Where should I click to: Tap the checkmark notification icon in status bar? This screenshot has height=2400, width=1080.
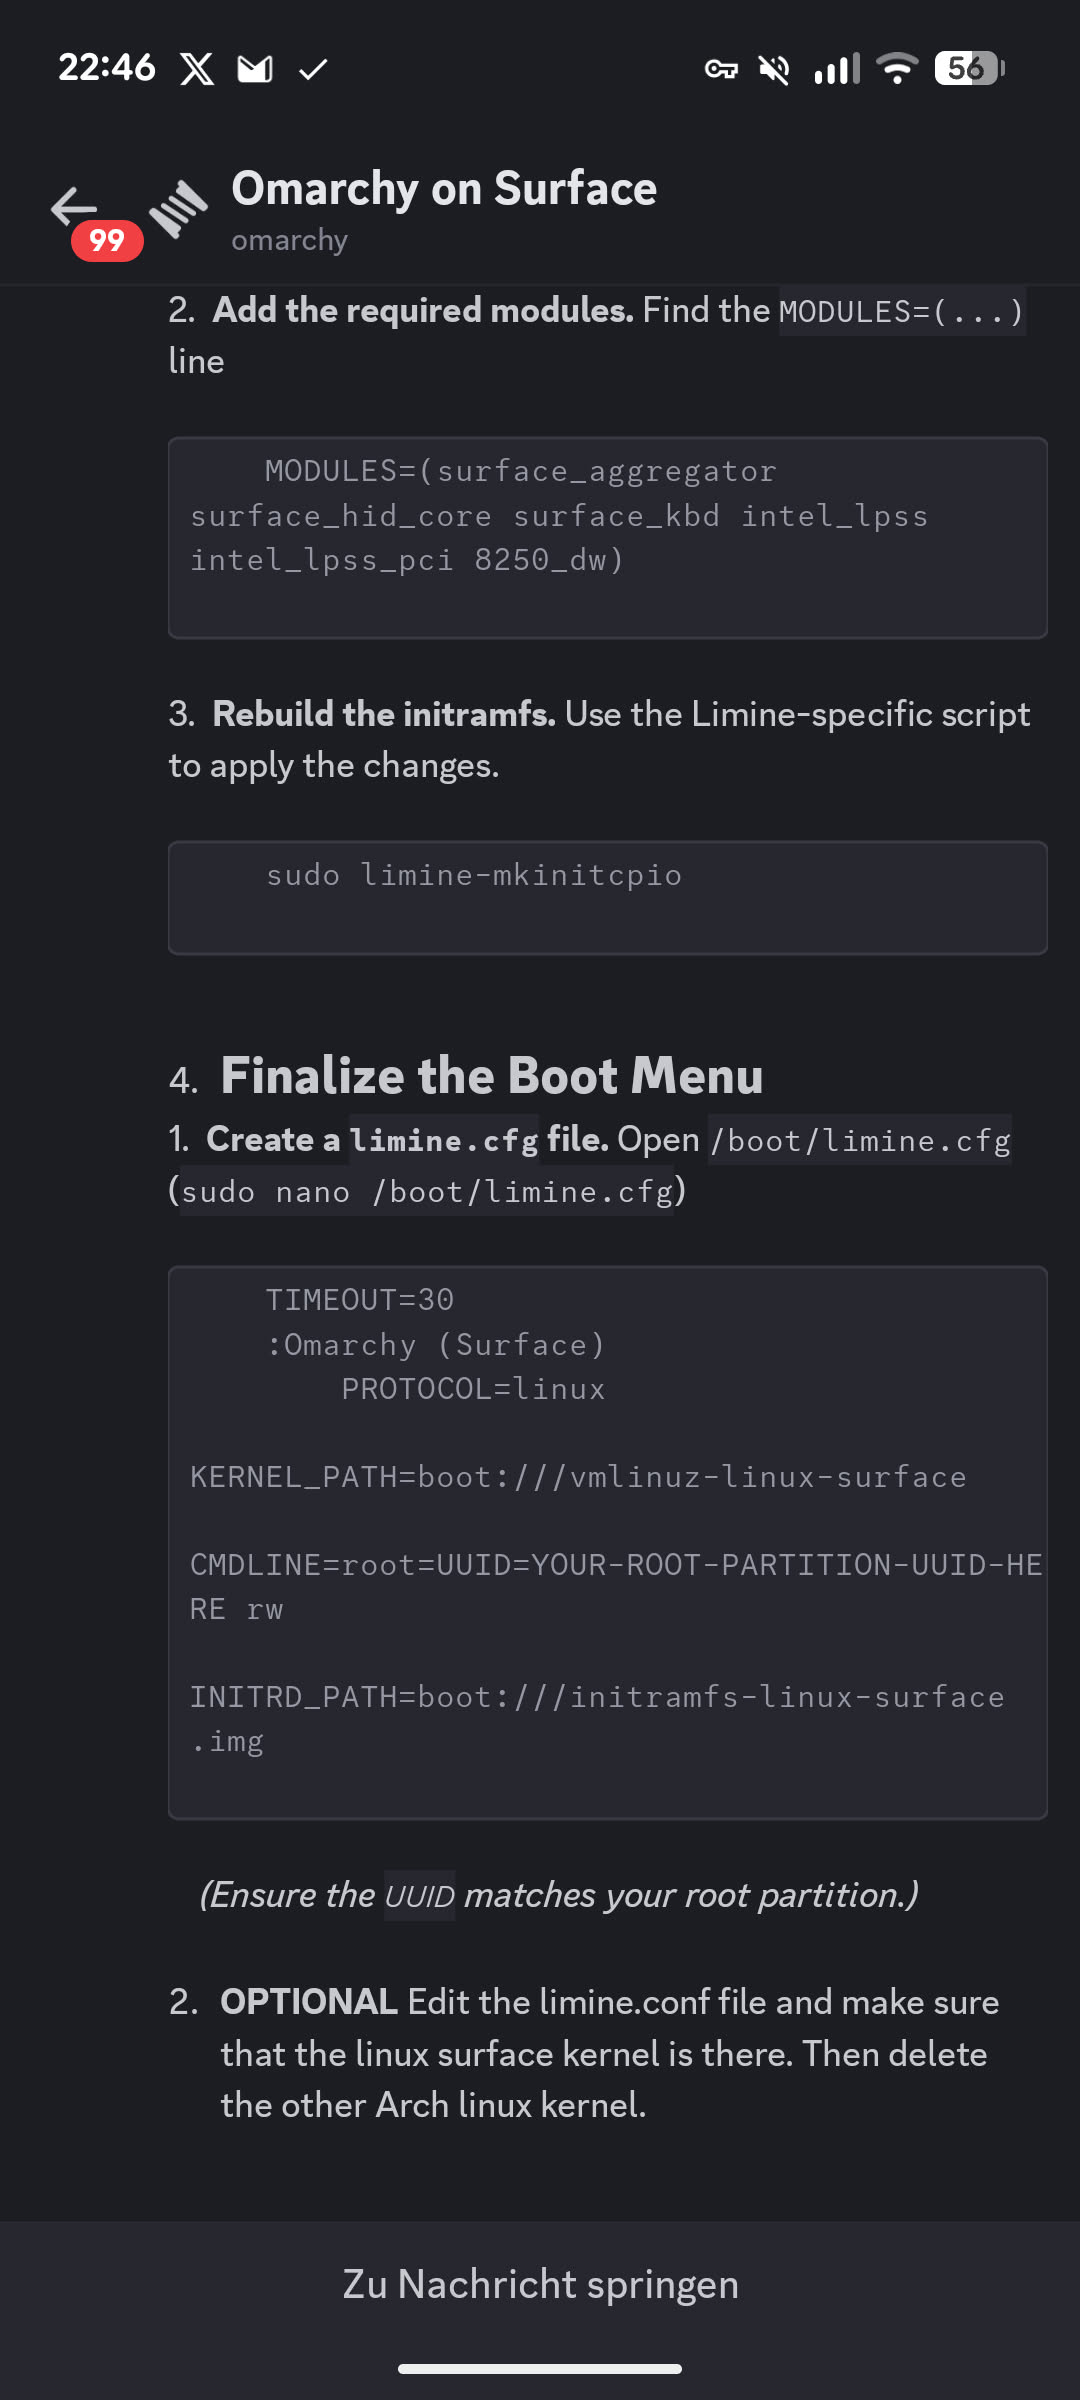[313, 69]
